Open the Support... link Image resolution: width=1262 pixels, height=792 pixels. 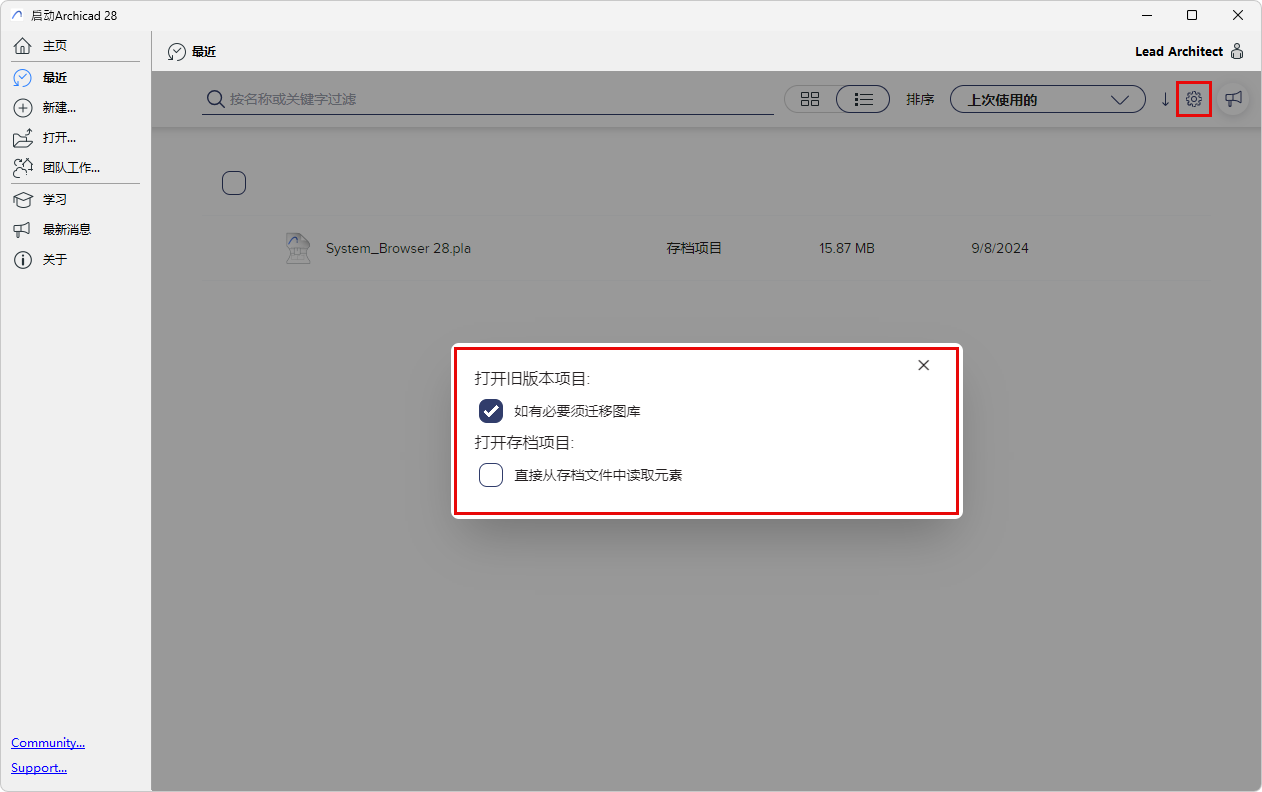click(x=39, y=768)
